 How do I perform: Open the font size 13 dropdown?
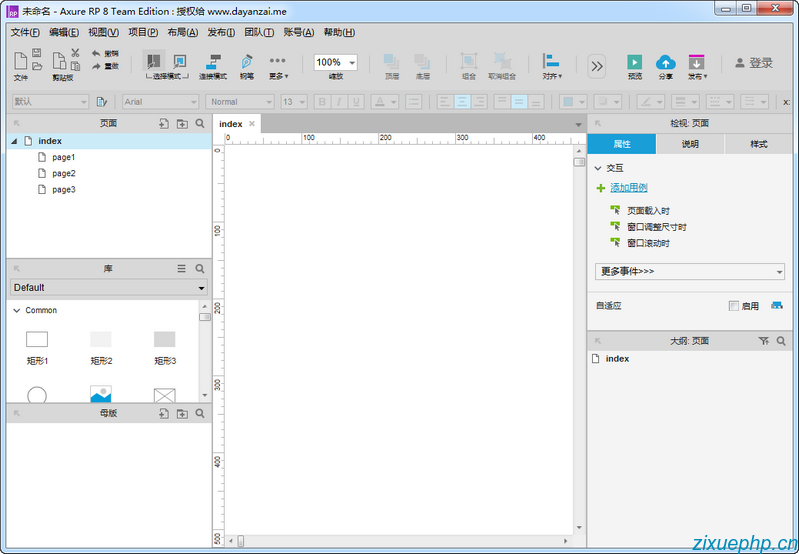pyautogui.click(x=294, y=102)
